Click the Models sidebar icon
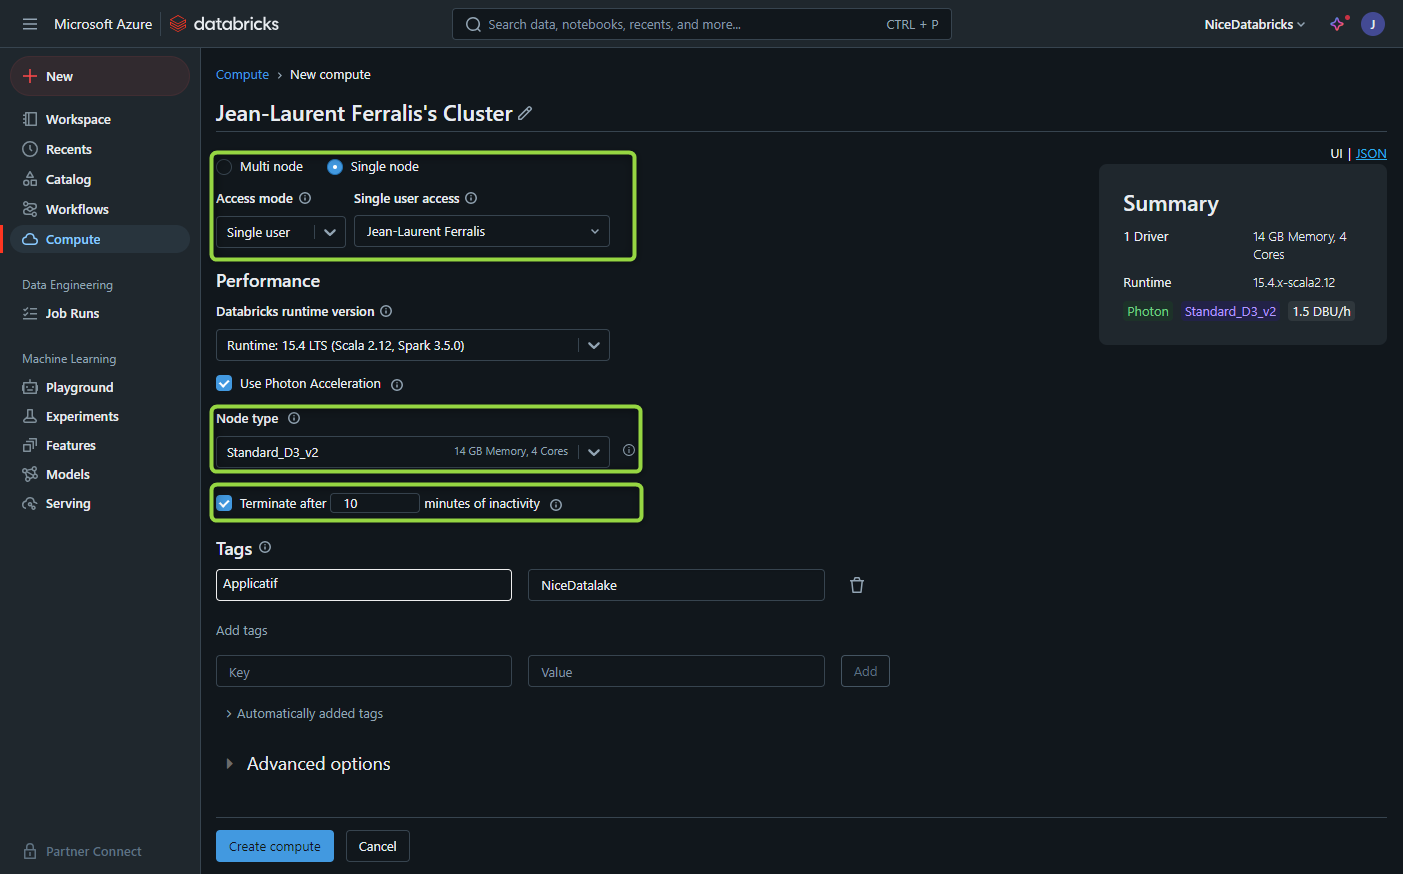 tap(30, 474)
